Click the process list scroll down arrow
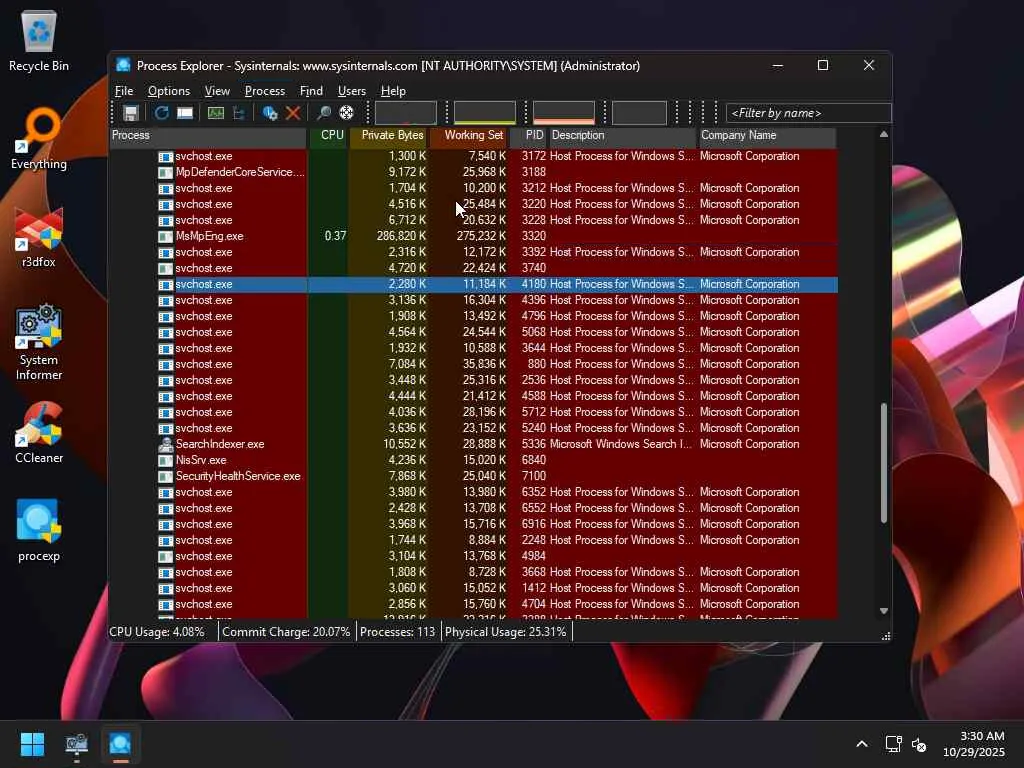This screenshot has width=1024, height=768. pyautogui.click(x=884, y=611)
